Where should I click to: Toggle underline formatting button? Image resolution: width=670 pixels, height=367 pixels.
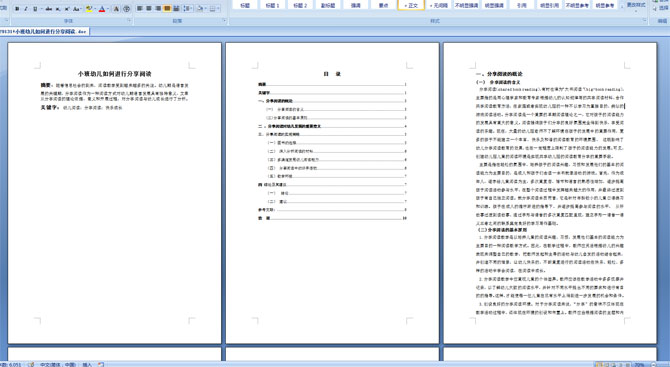[35, 9]
